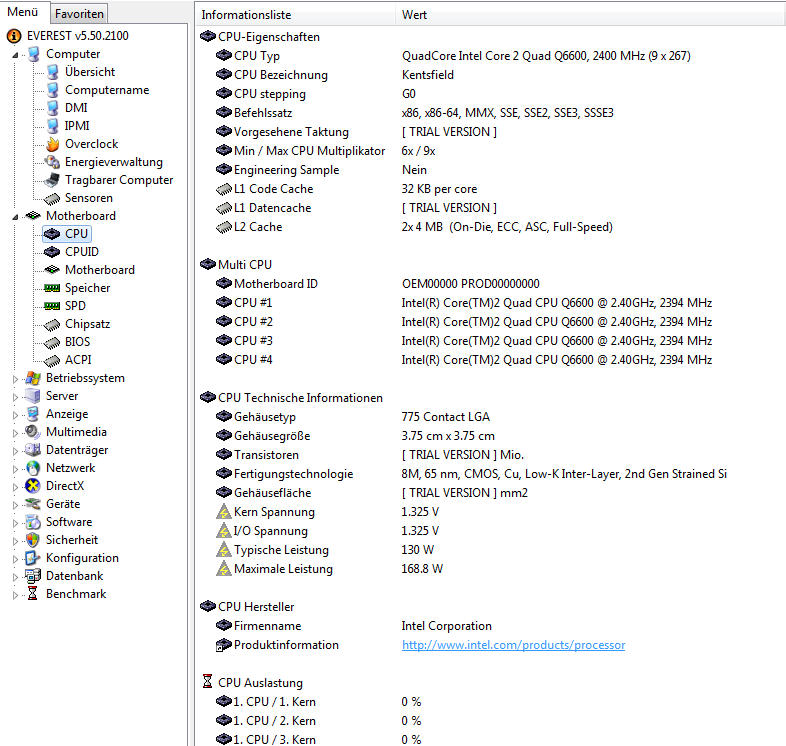786x746 pixels.
Task: Collapse the Motherboard tree node
Action: click(15, 217)
